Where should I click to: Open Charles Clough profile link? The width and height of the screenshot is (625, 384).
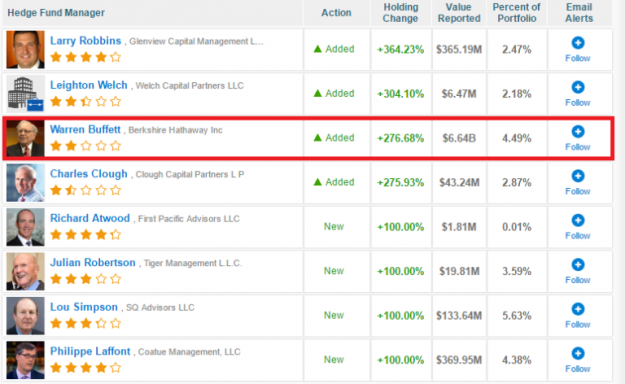(x=88, y=174)
